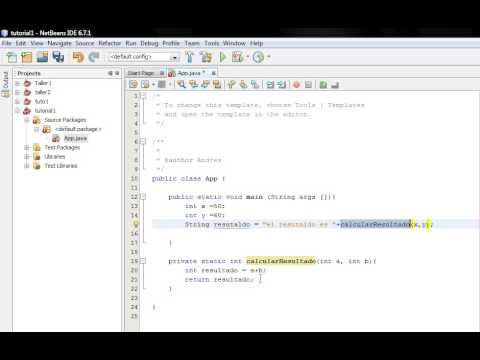Jump to last edit in editor toolbar
The width and height of the screenshot is (480, 360).
coord(133,84)
